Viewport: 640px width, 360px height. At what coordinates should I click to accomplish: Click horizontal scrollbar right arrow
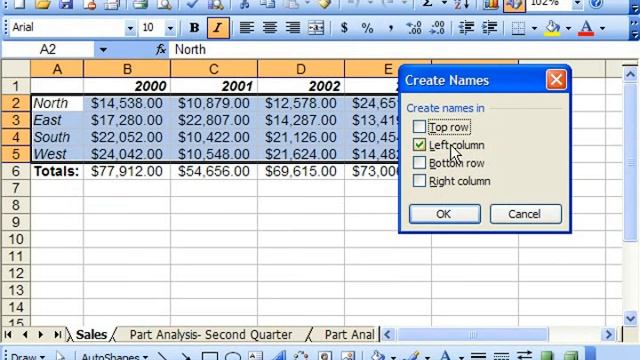tap(609, 335)
